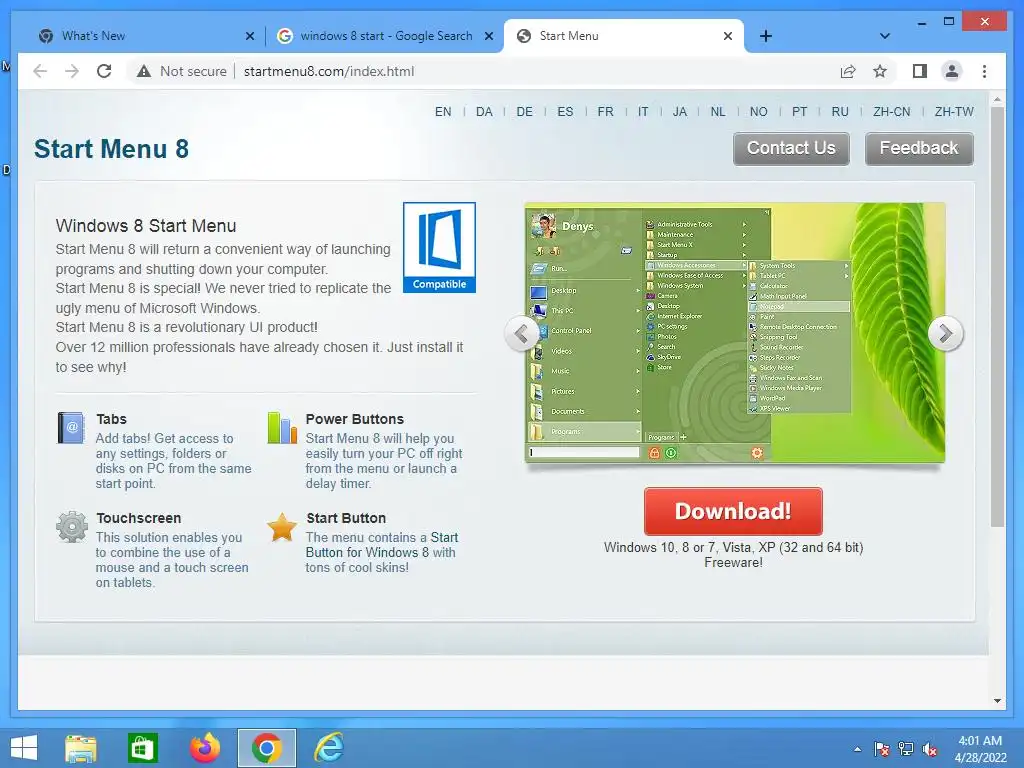Viewport: 1024px width, 768px height.
Task: Click the green Start Menu screenshot
Action: tap(735, 332)
